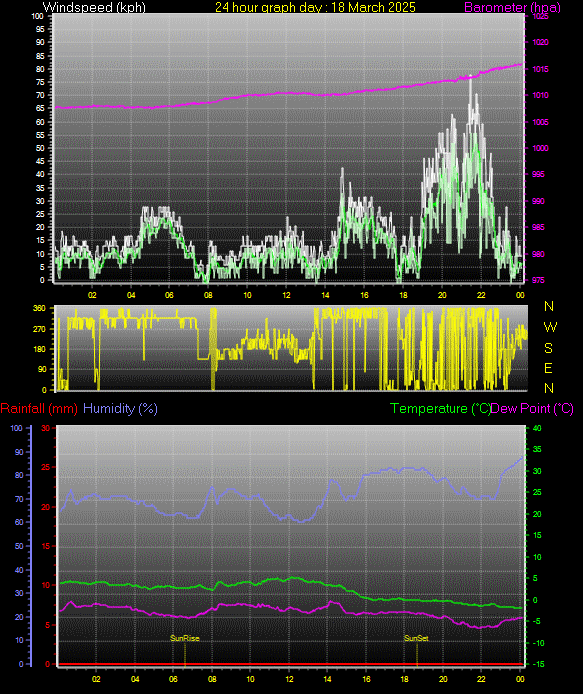Image resolution: width=583 pixels, height=694 pixels.
Task: Select the 270 wind direction axis value
Action: click(x=39, y=329)
